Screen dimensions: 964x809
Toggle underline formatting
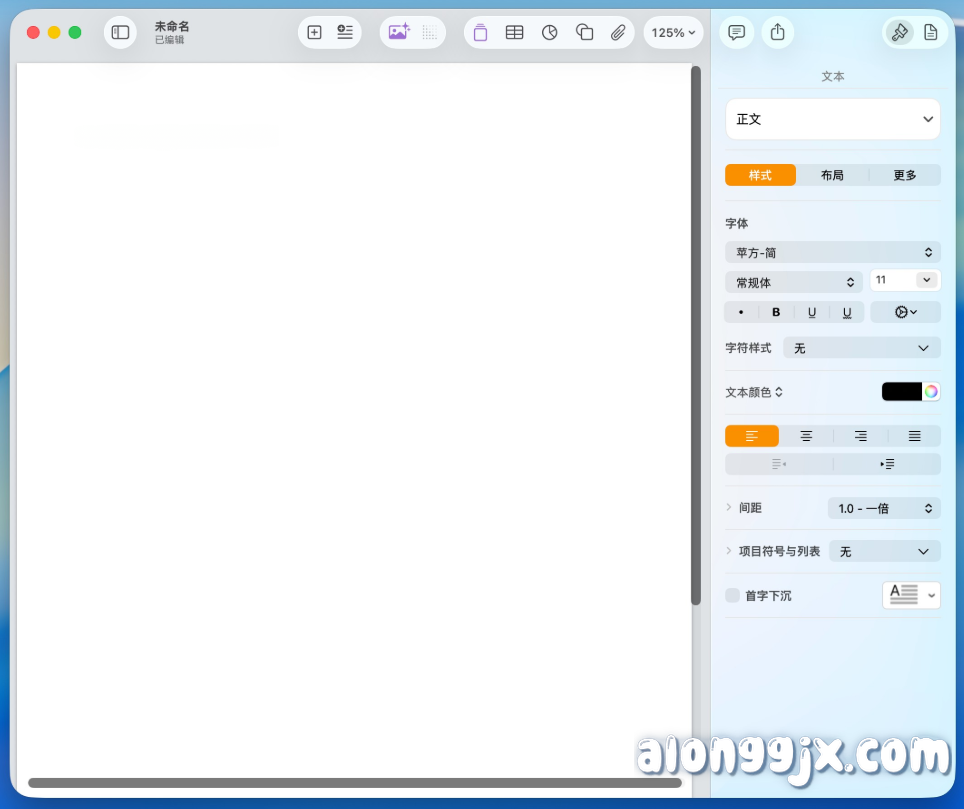812,312
